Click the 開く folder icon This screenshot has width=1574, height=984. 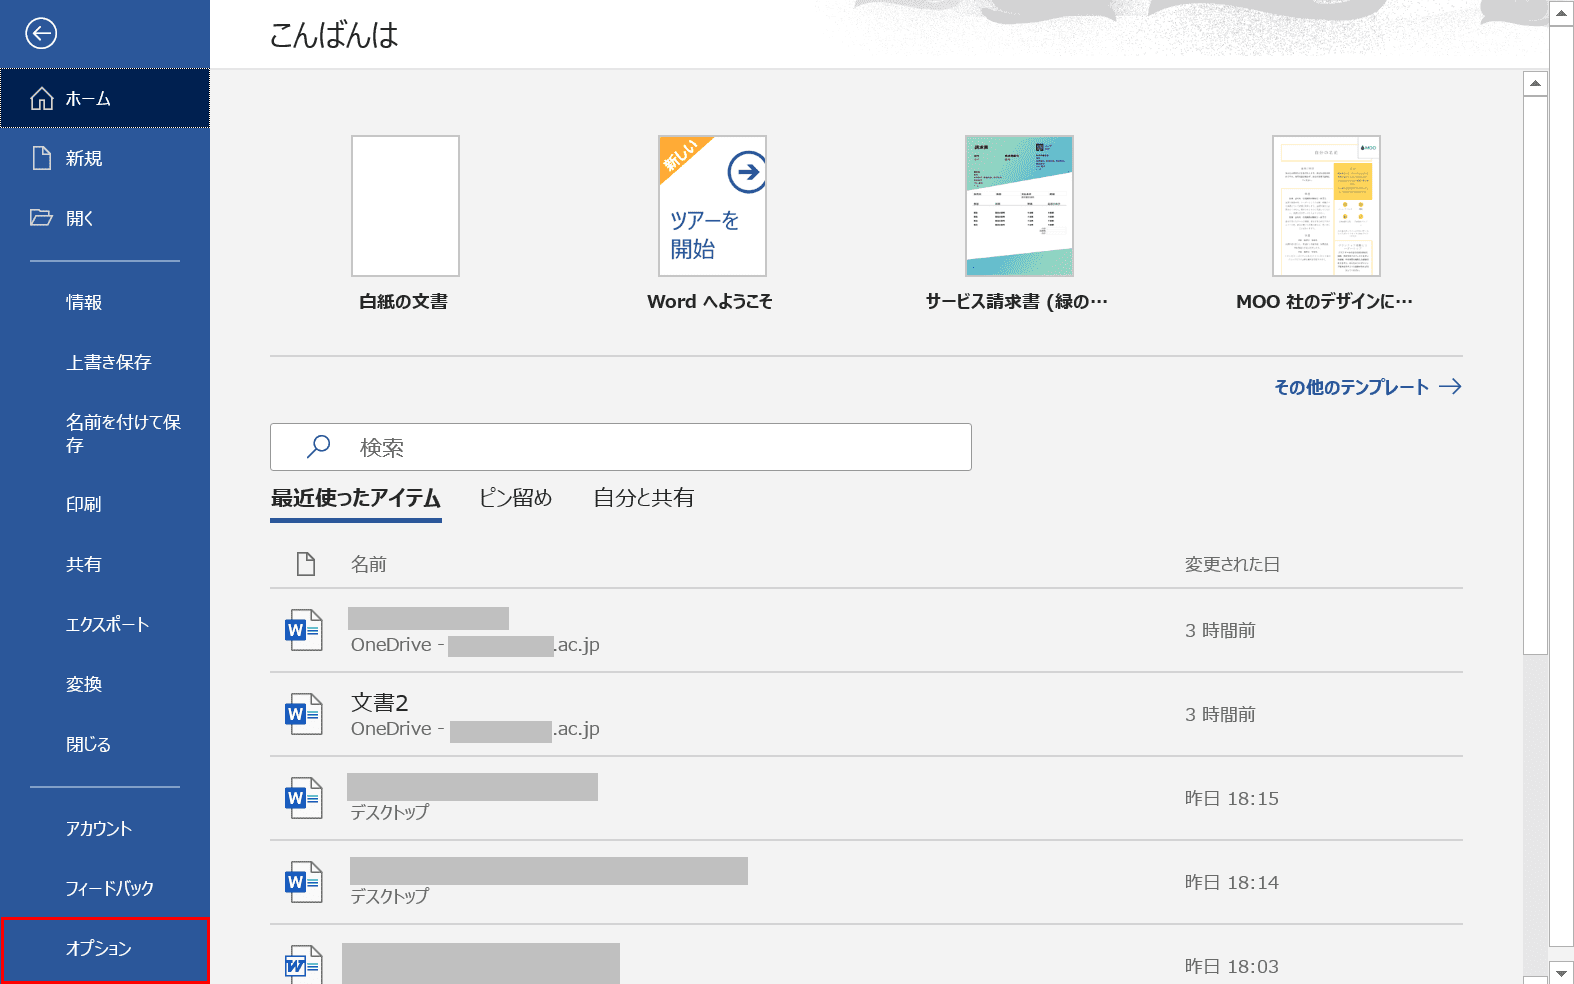coord(42,218)
